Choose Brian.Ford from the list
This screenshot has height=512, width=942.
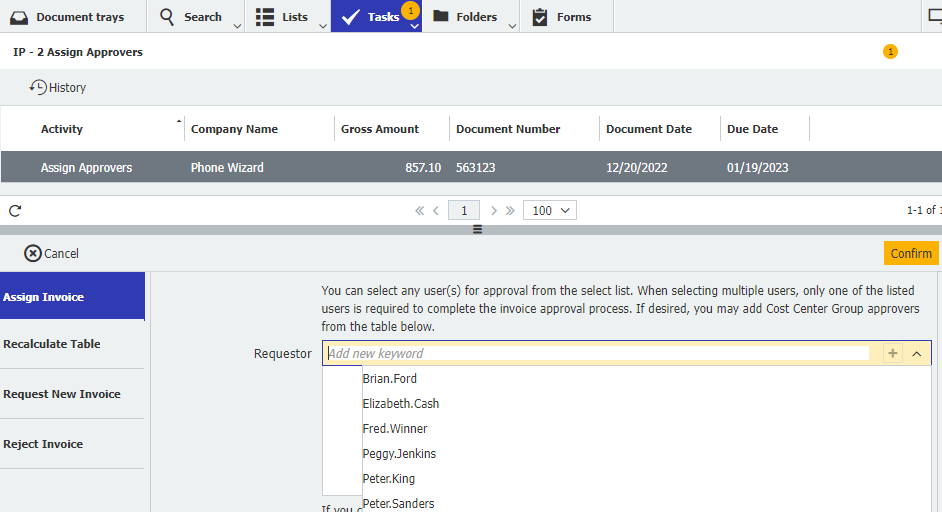pos(390,379)
